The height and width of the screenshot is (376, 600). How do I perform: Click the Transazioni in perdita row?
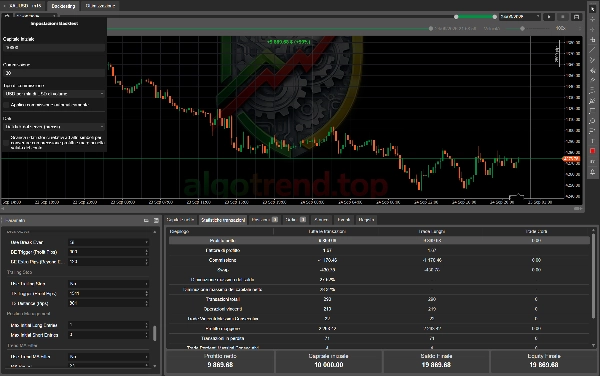click(x=379, y=338)
